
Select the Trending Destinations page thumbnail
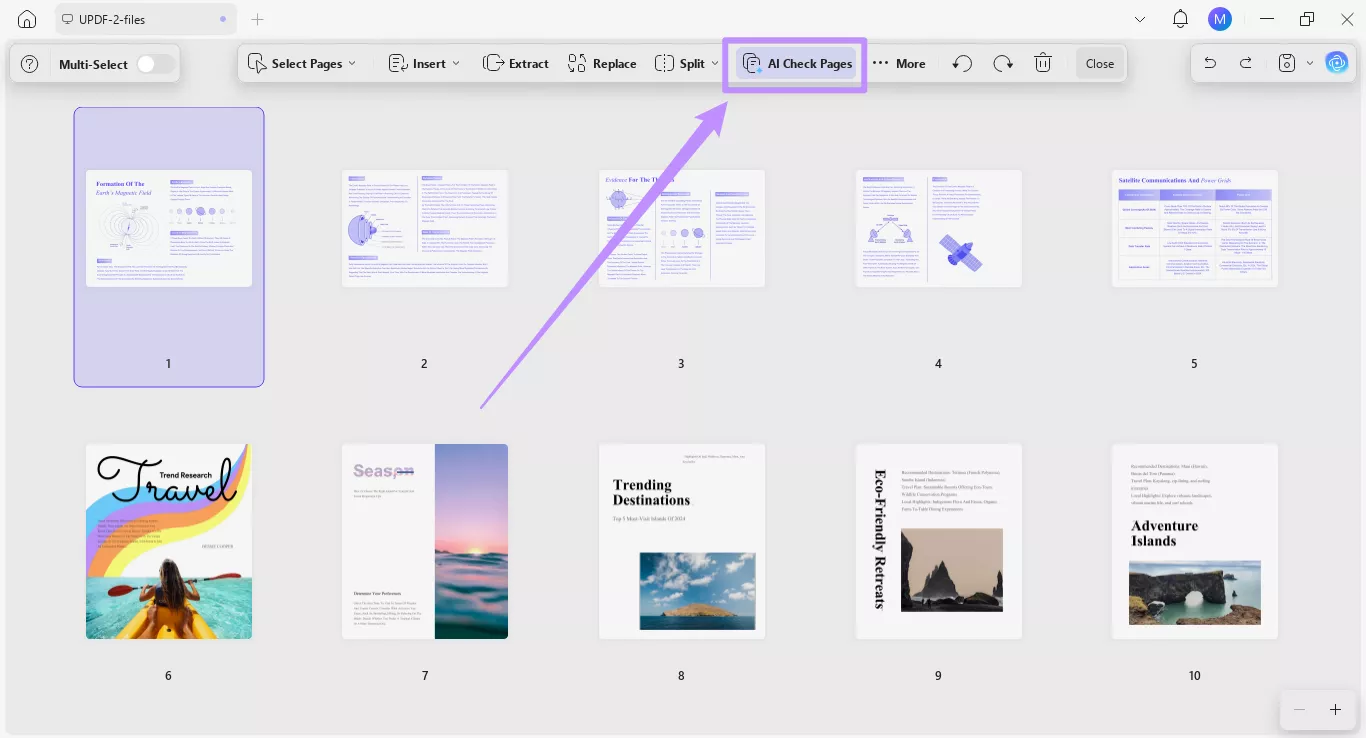pos(681,540)
